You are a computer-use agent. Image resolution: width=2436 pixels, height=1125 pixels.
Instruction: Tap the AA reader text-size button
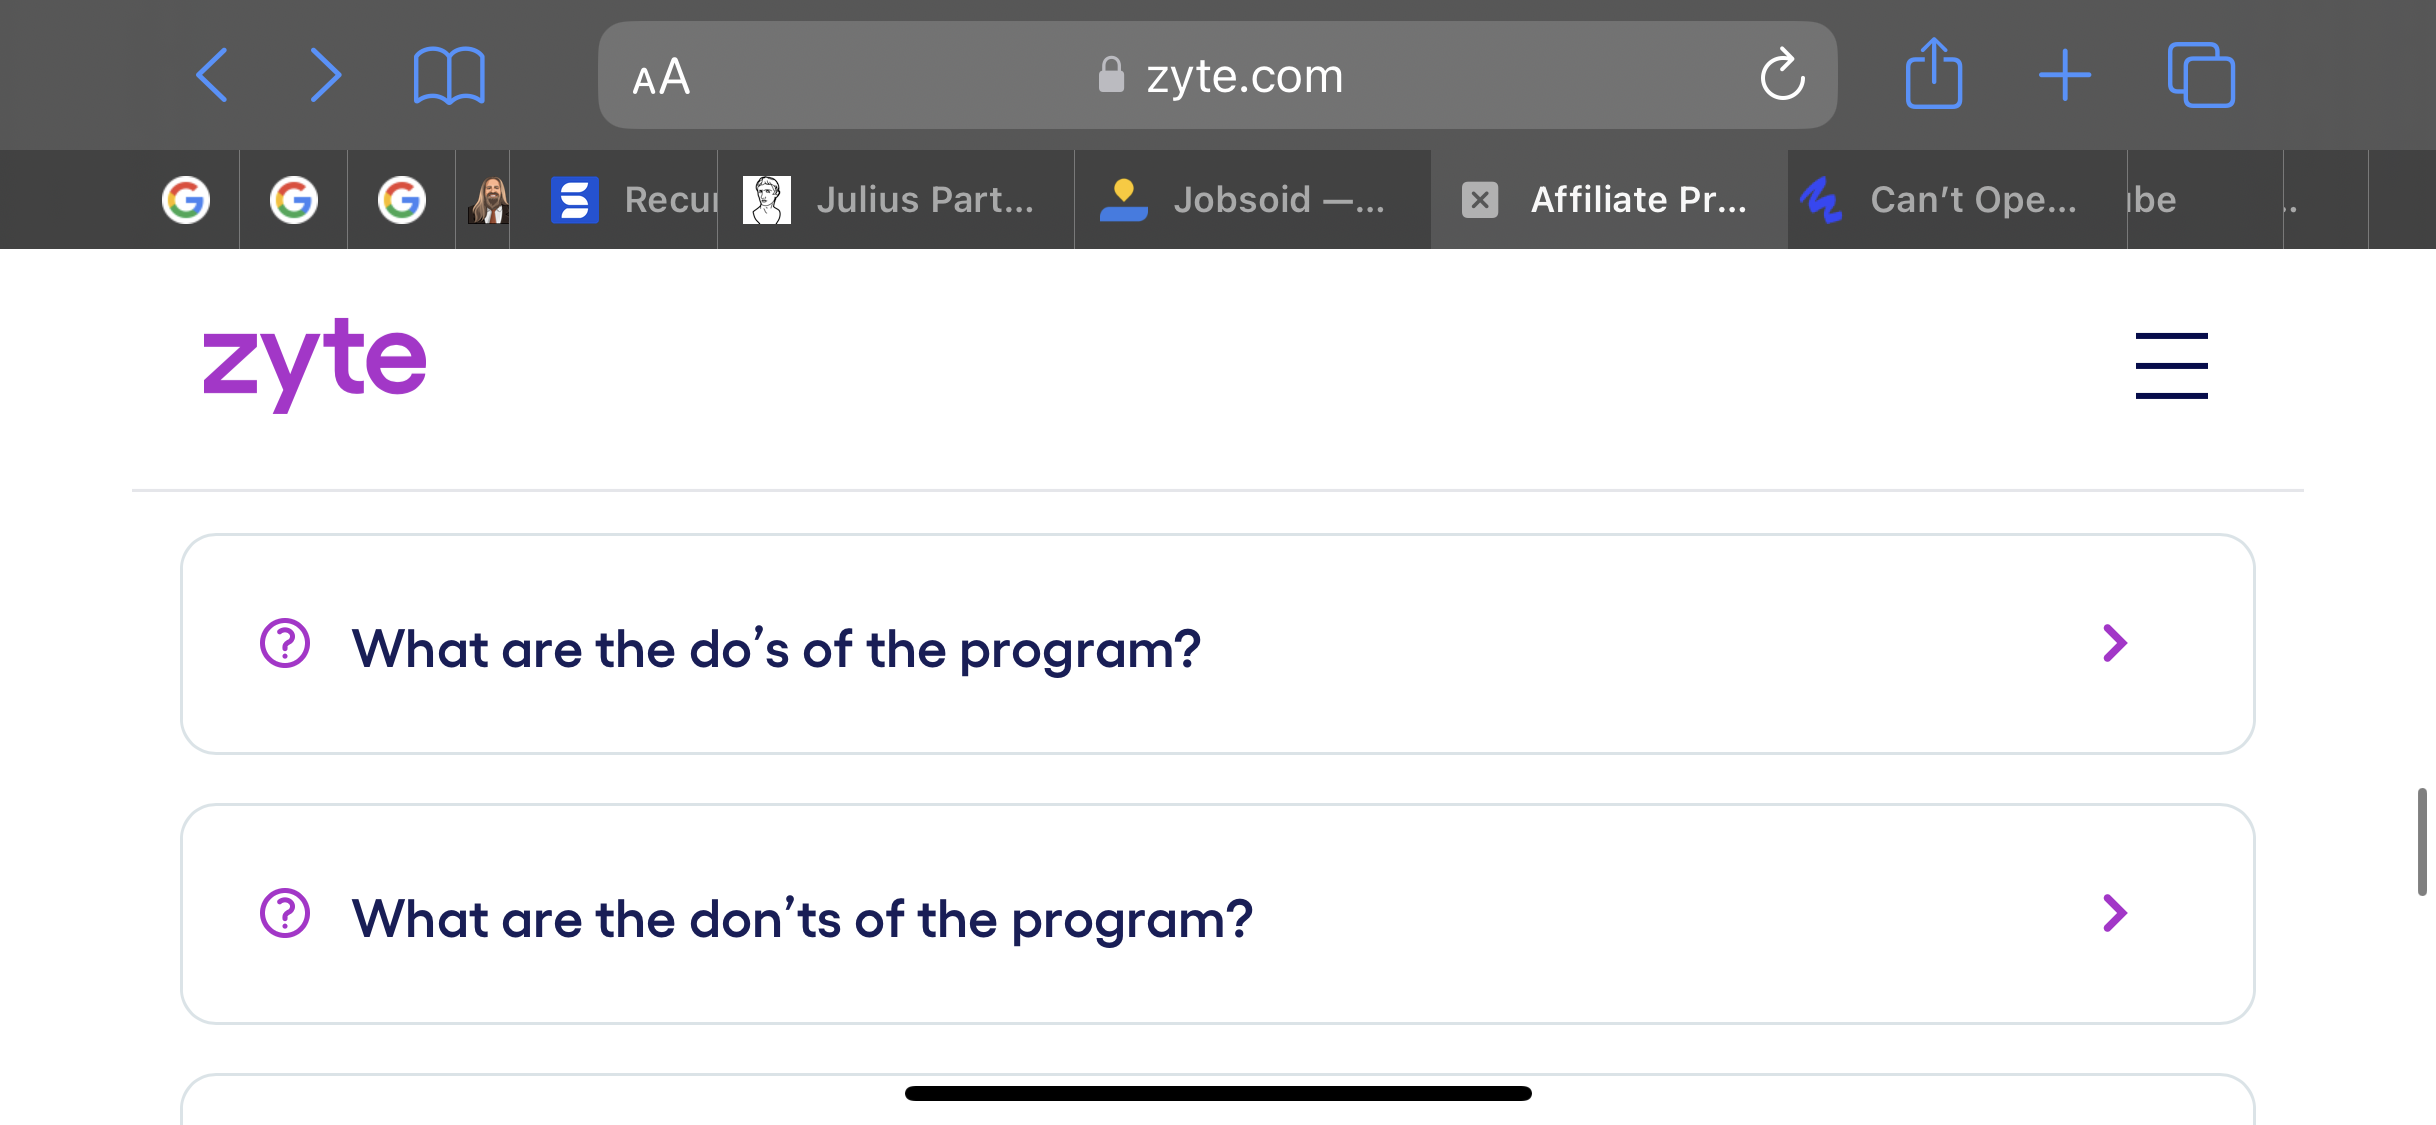661,76
